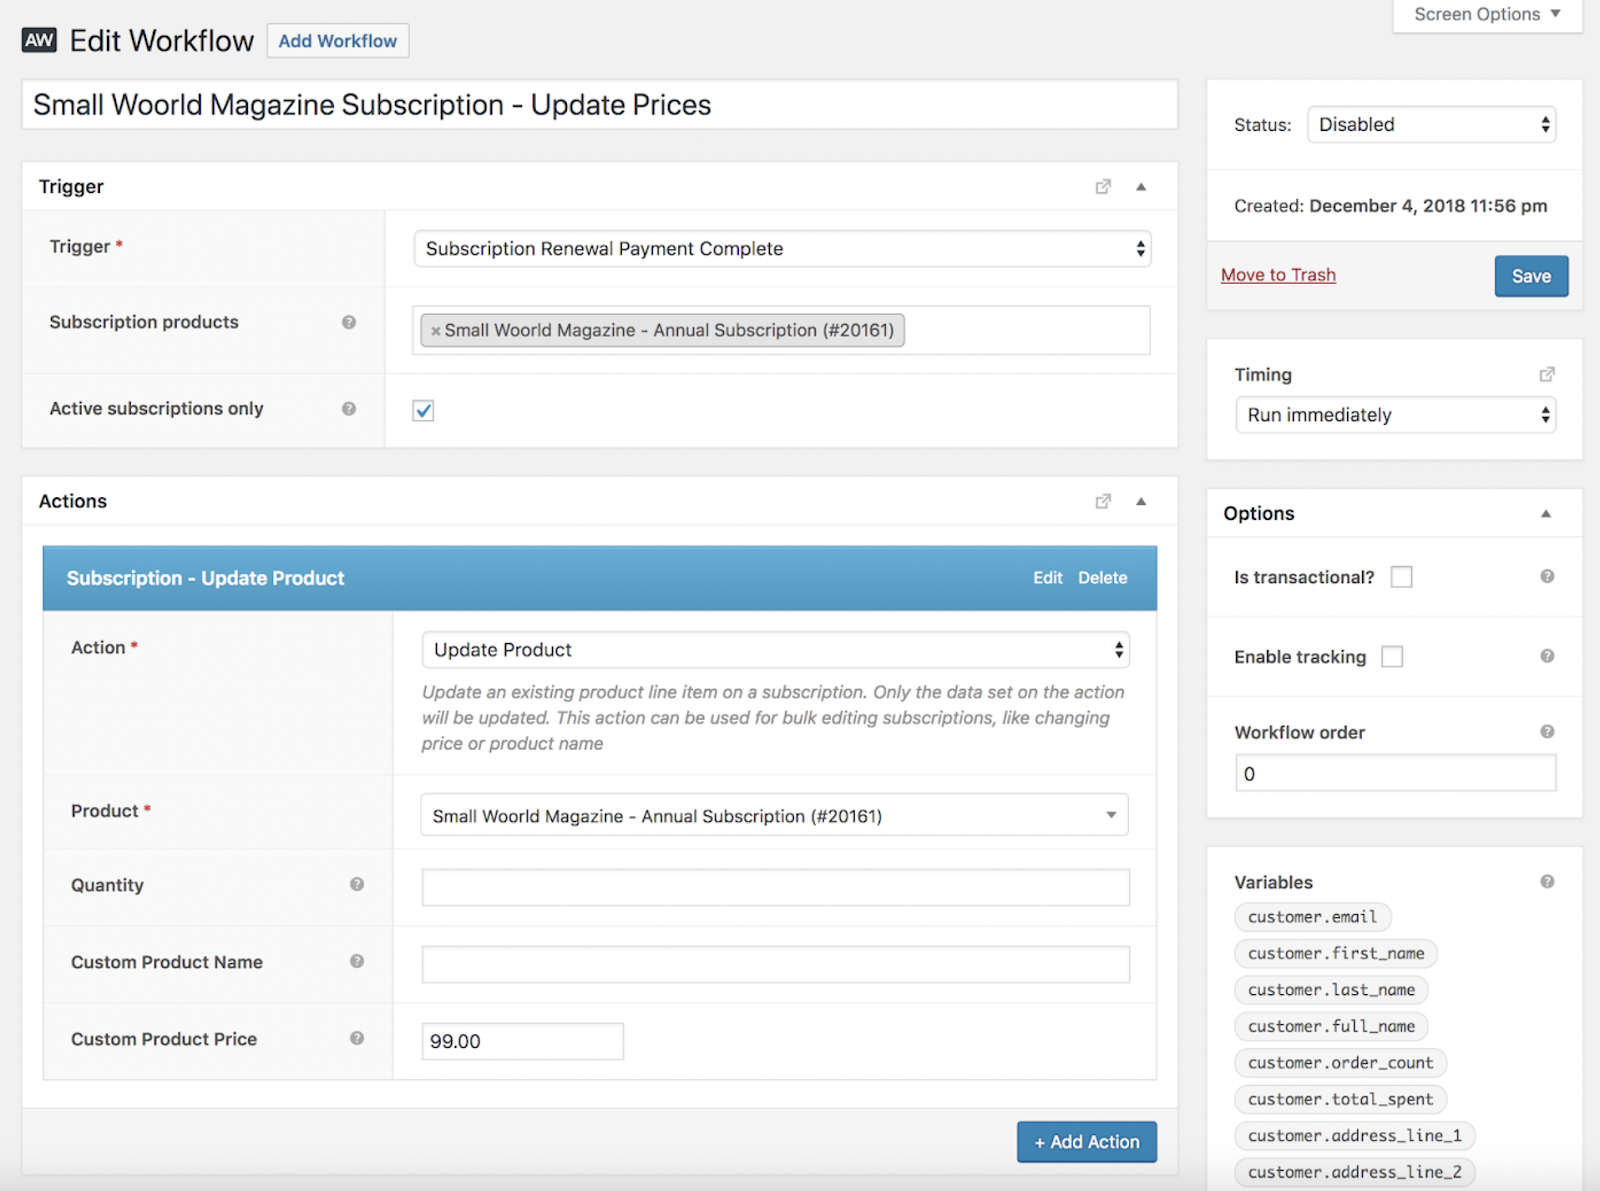The image size is (1600, 1191).
Task: Click the Subscription products field
Action: pyautogui.click(x=781, y=330)
